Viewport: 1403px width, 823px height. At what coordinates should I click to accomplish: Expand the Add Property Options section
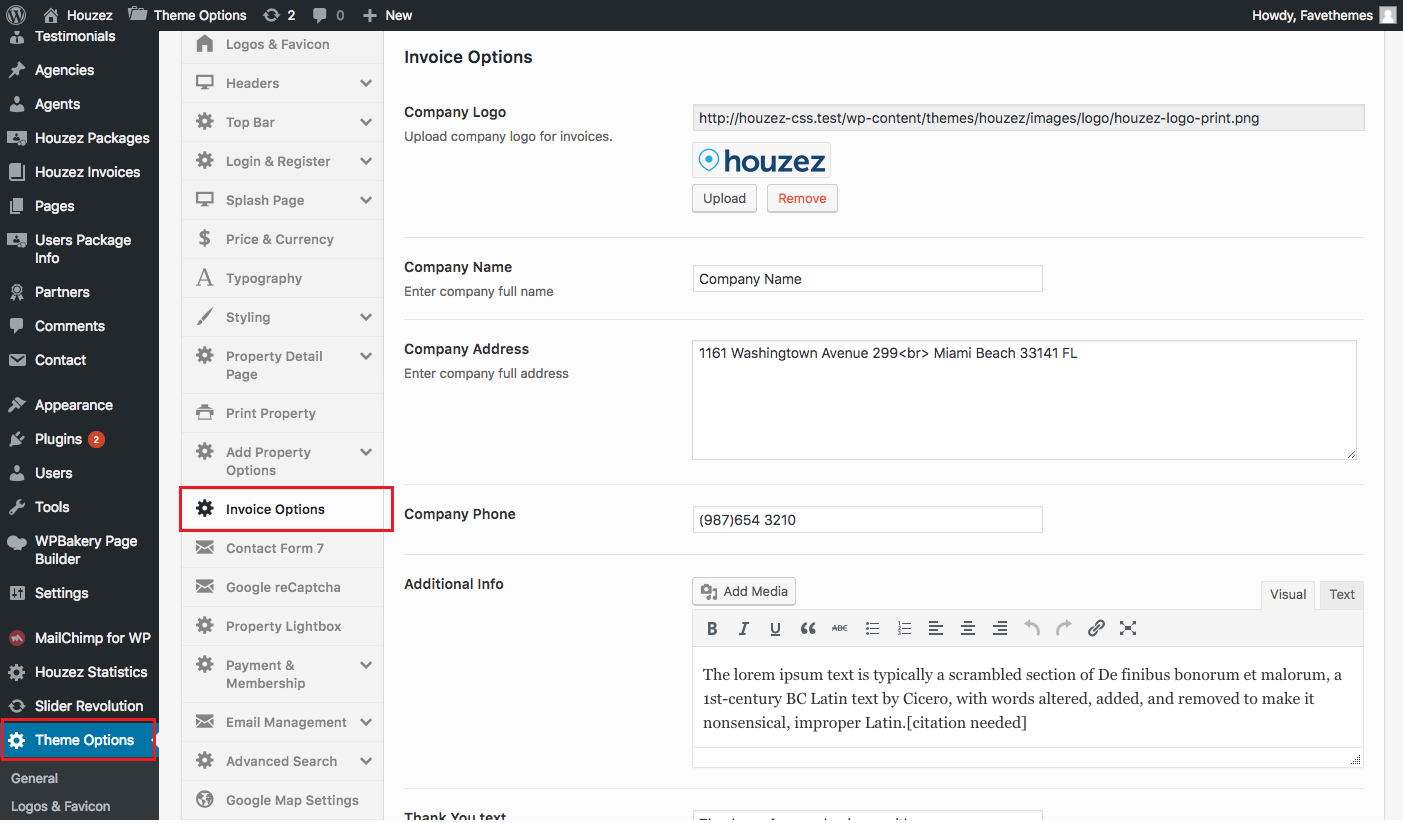tap(282, 461)
